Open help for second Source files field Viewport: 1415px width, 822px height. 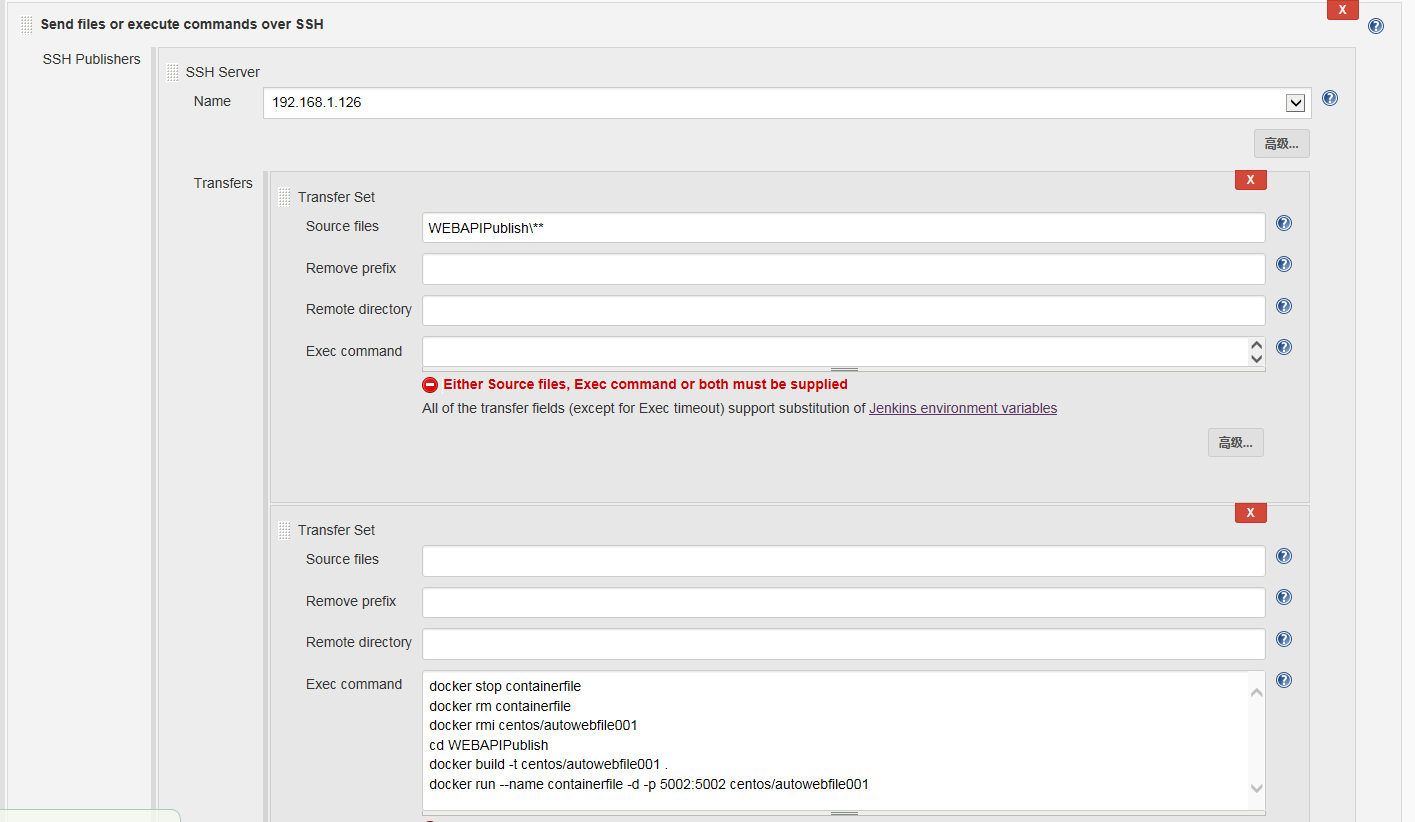(x=1284, y=556)
